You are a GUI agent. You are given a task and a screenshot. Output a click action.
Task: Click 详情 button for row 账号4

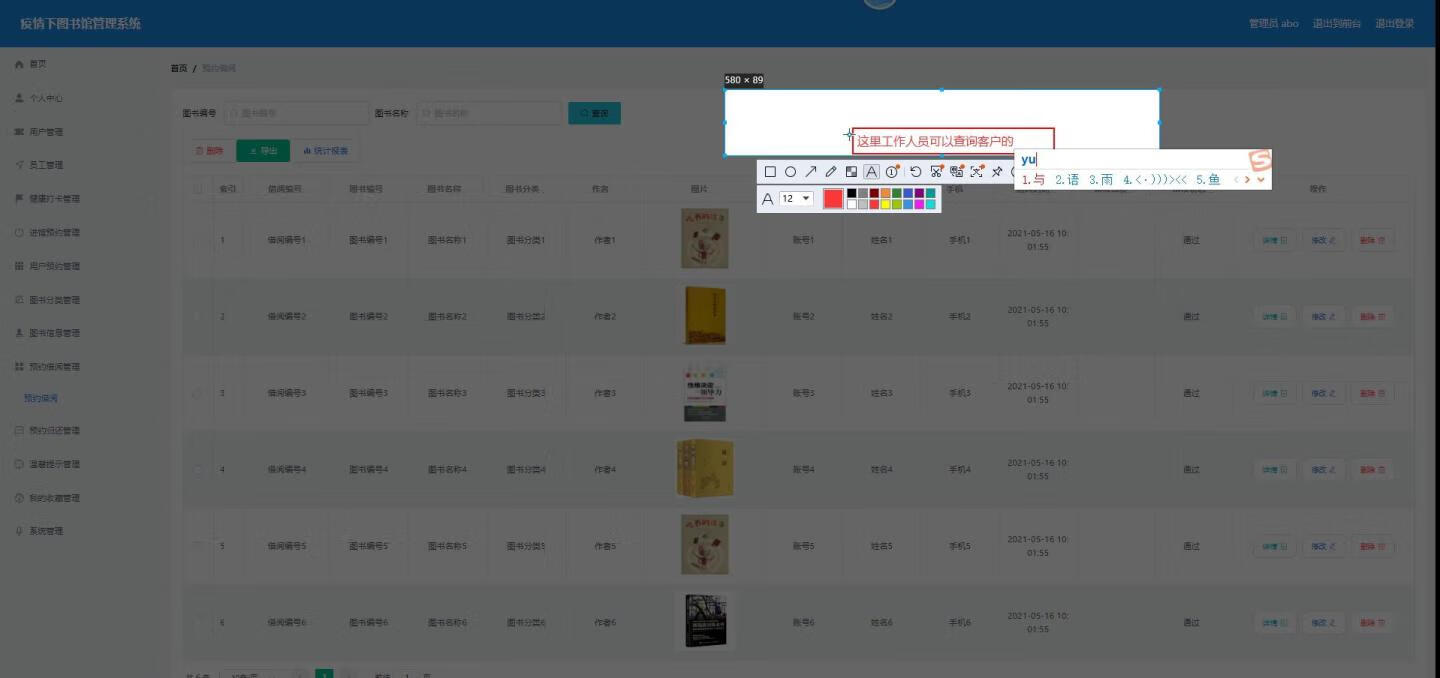tap(1274, 469)
